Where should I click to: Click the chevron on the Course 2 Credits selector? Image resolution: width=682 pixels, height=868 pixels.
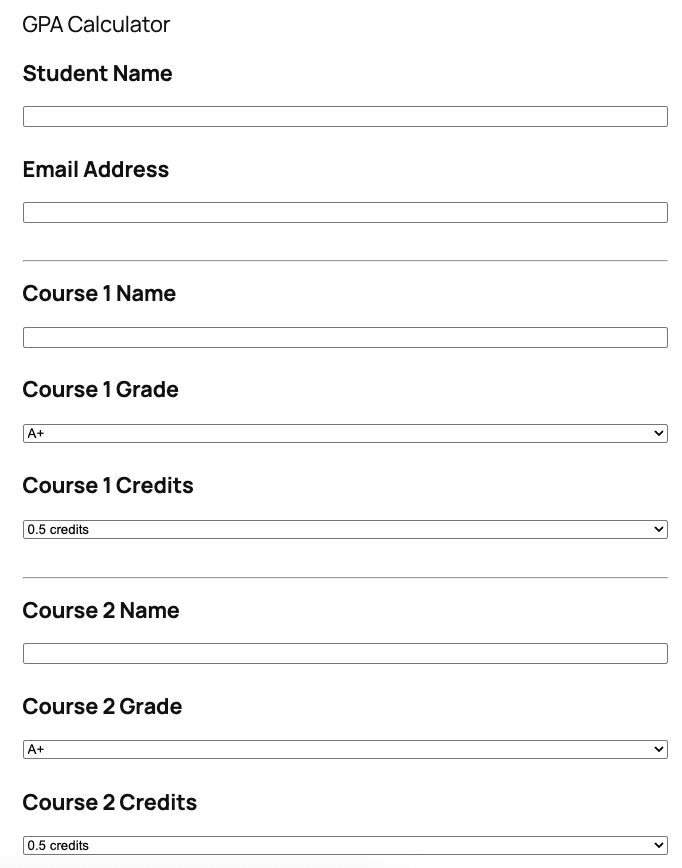pyautogui.click(x=658, y=844)
